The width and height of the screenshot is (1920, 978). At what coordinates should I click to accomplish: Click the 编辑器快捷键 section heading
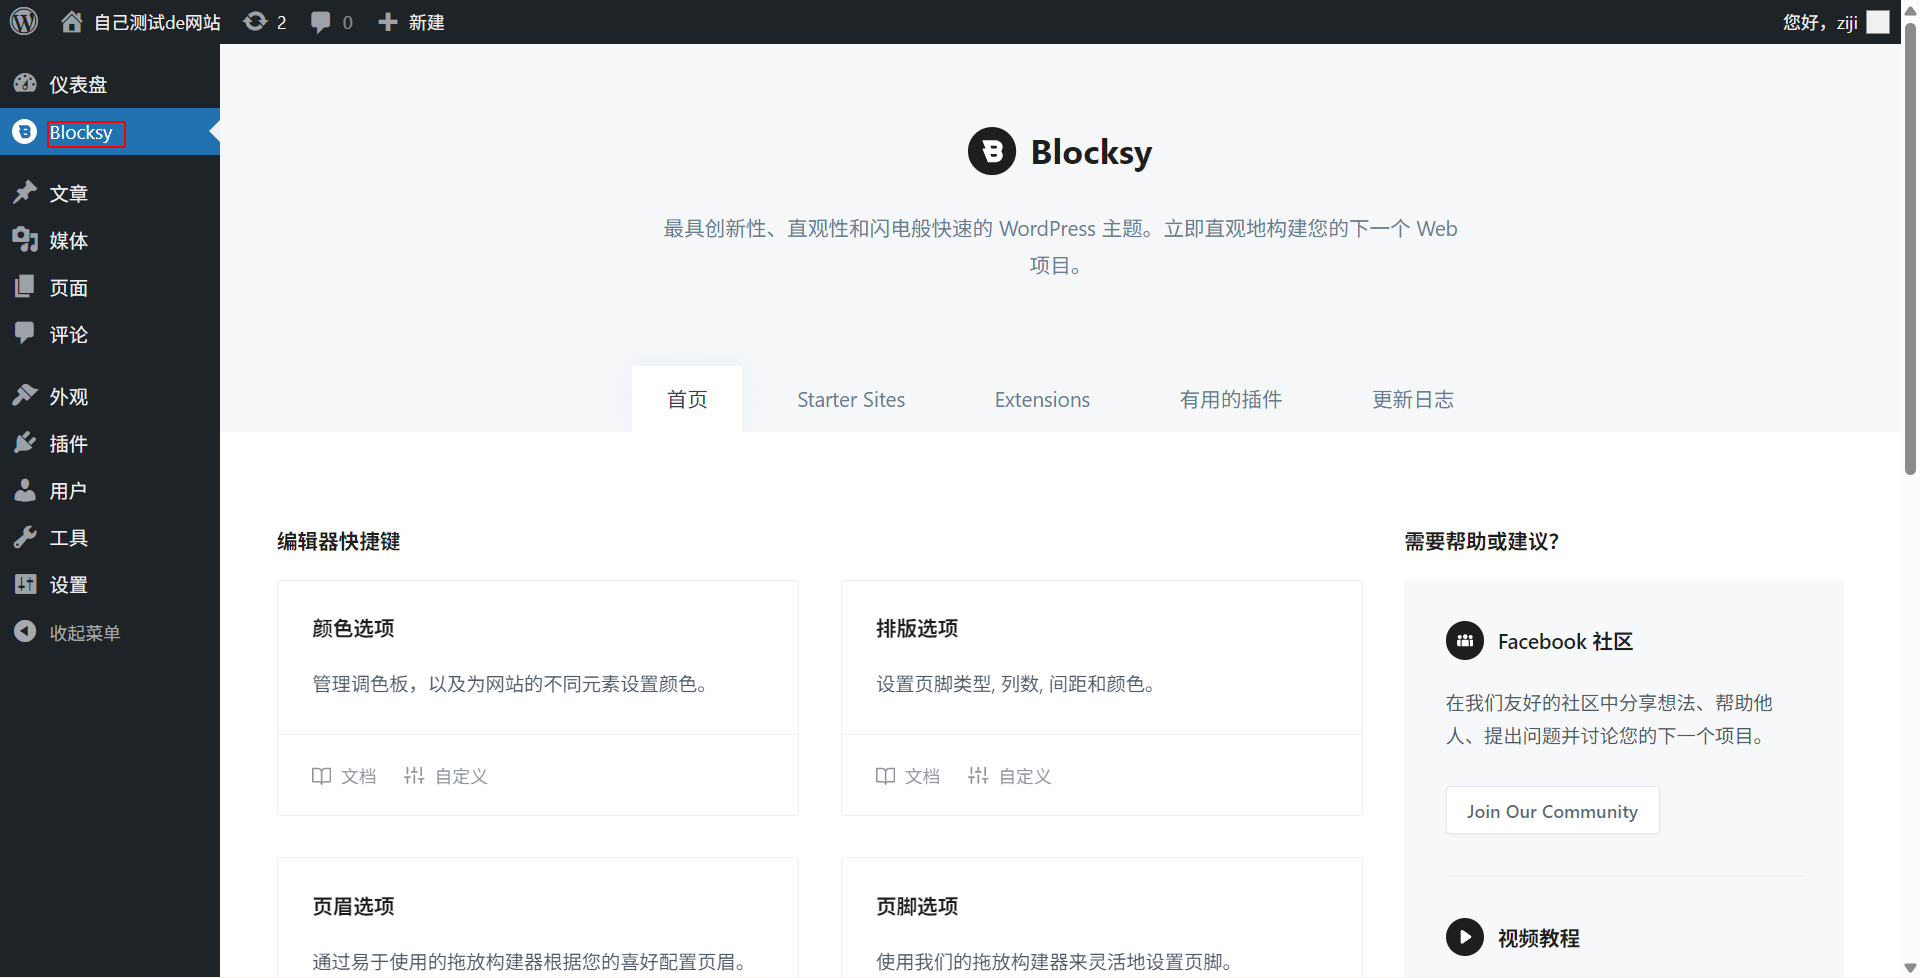(x=338, y=541)
